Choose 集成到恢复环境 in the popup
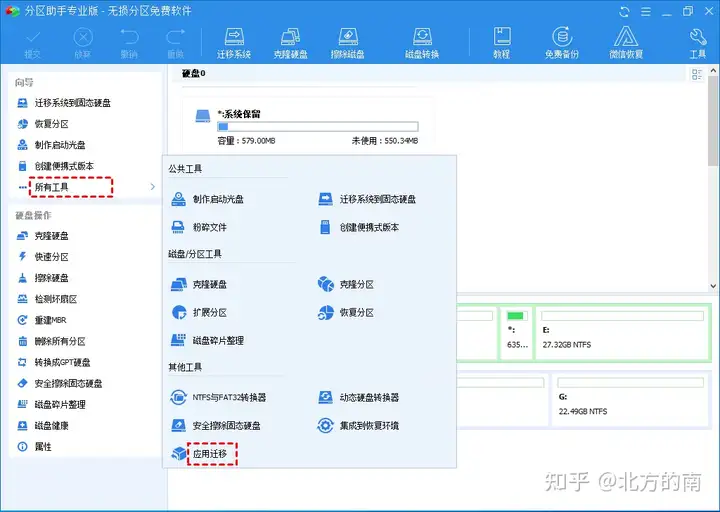Image resolution: width=720 pixels, height=512 pixels. 359,426
